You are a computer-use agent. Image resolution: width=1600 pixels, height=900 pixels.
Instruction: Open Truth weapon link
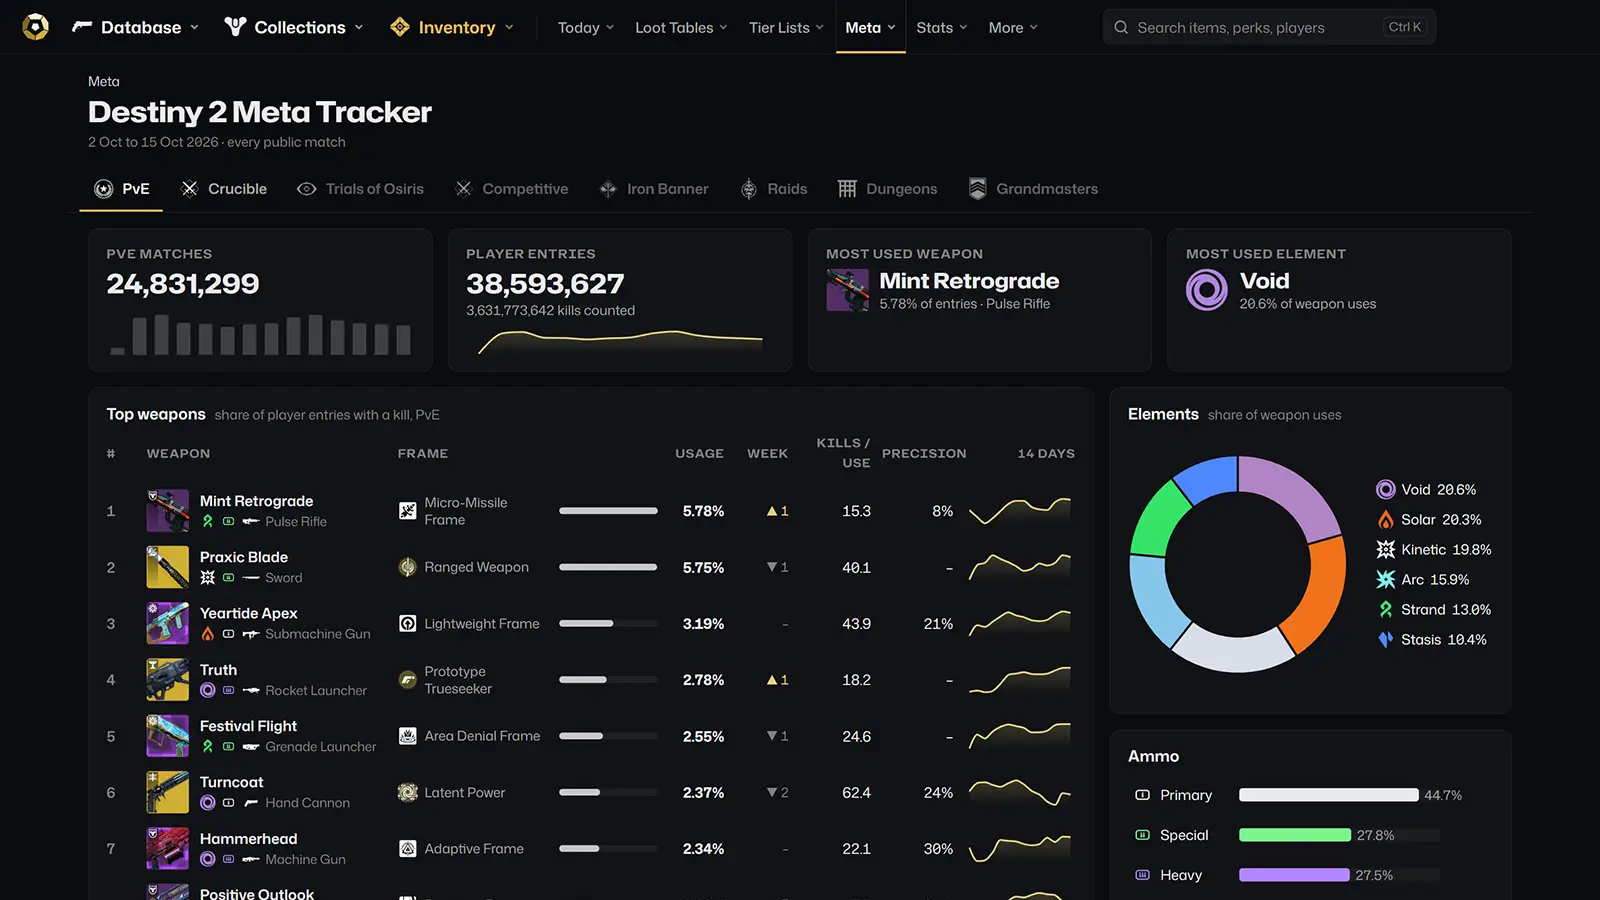[218, 670]
